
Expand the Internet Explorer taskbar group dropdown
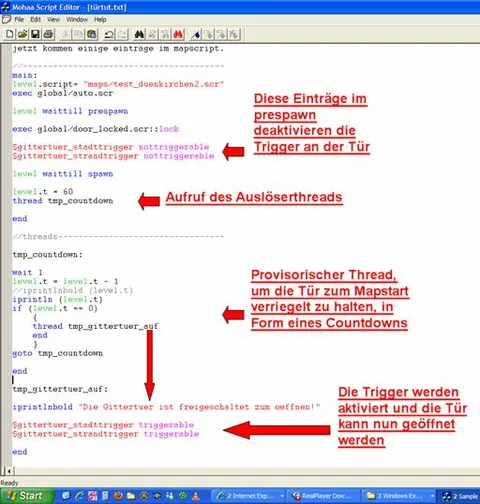[282, 496]
